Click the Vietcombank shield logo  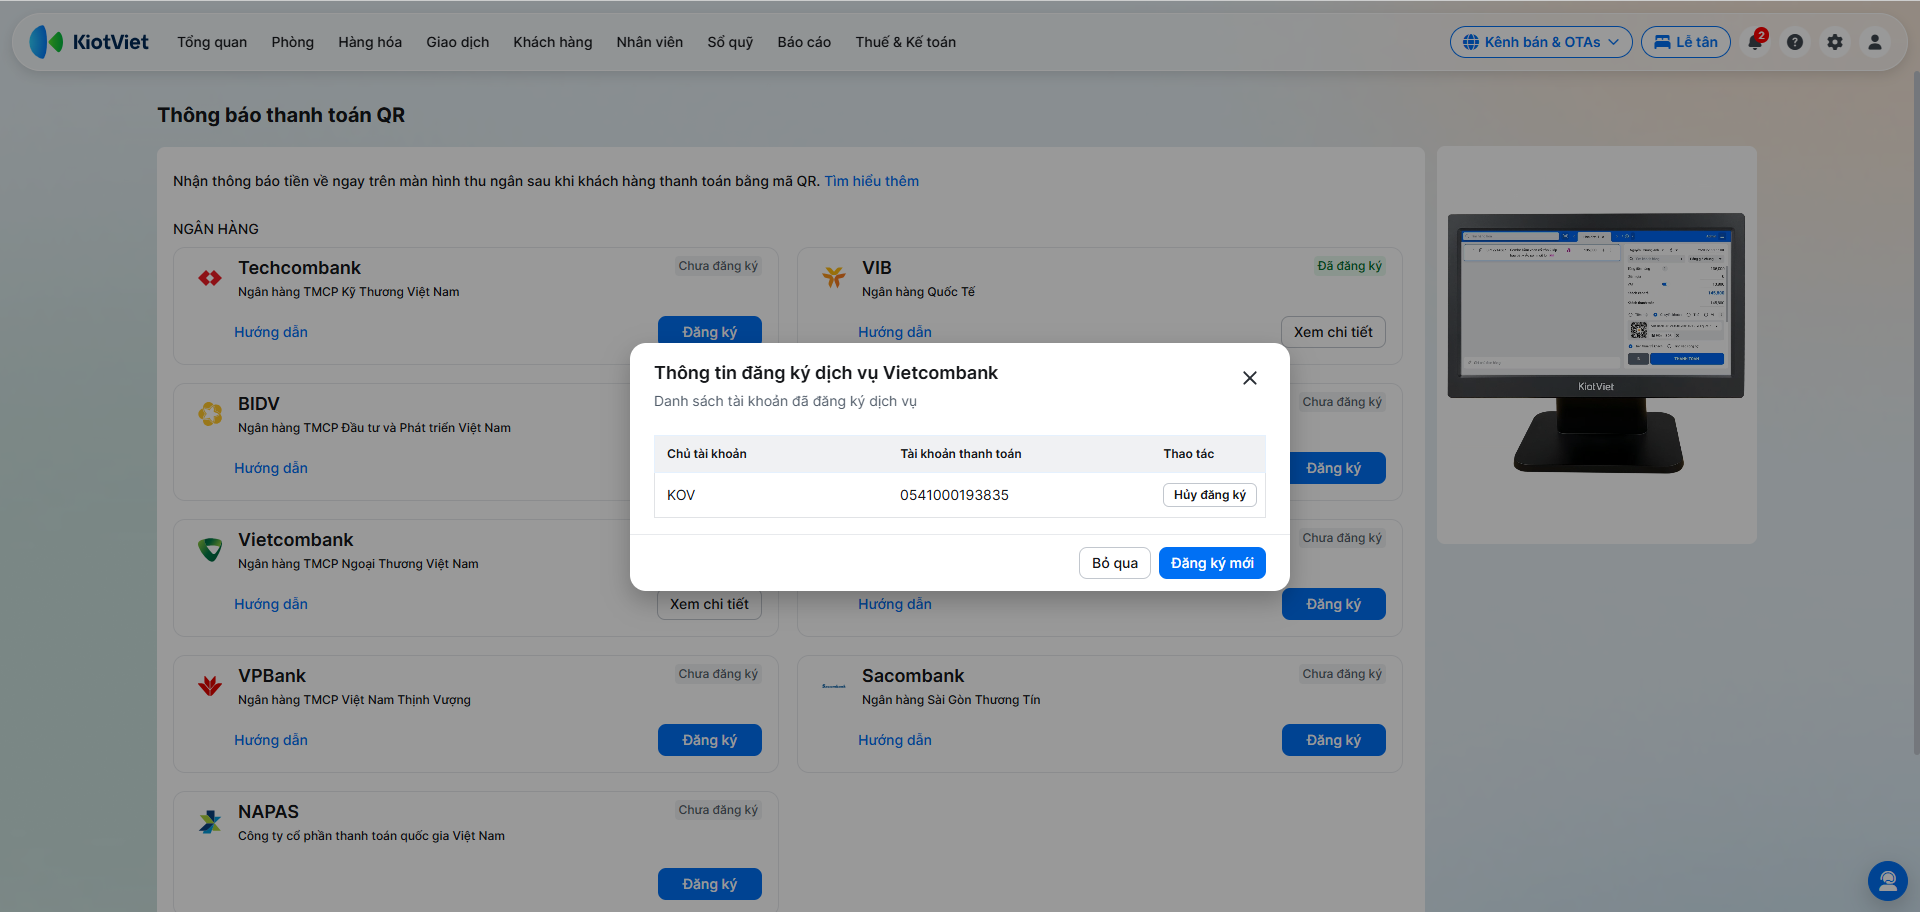pyautogui.click(x=210, y=549)
